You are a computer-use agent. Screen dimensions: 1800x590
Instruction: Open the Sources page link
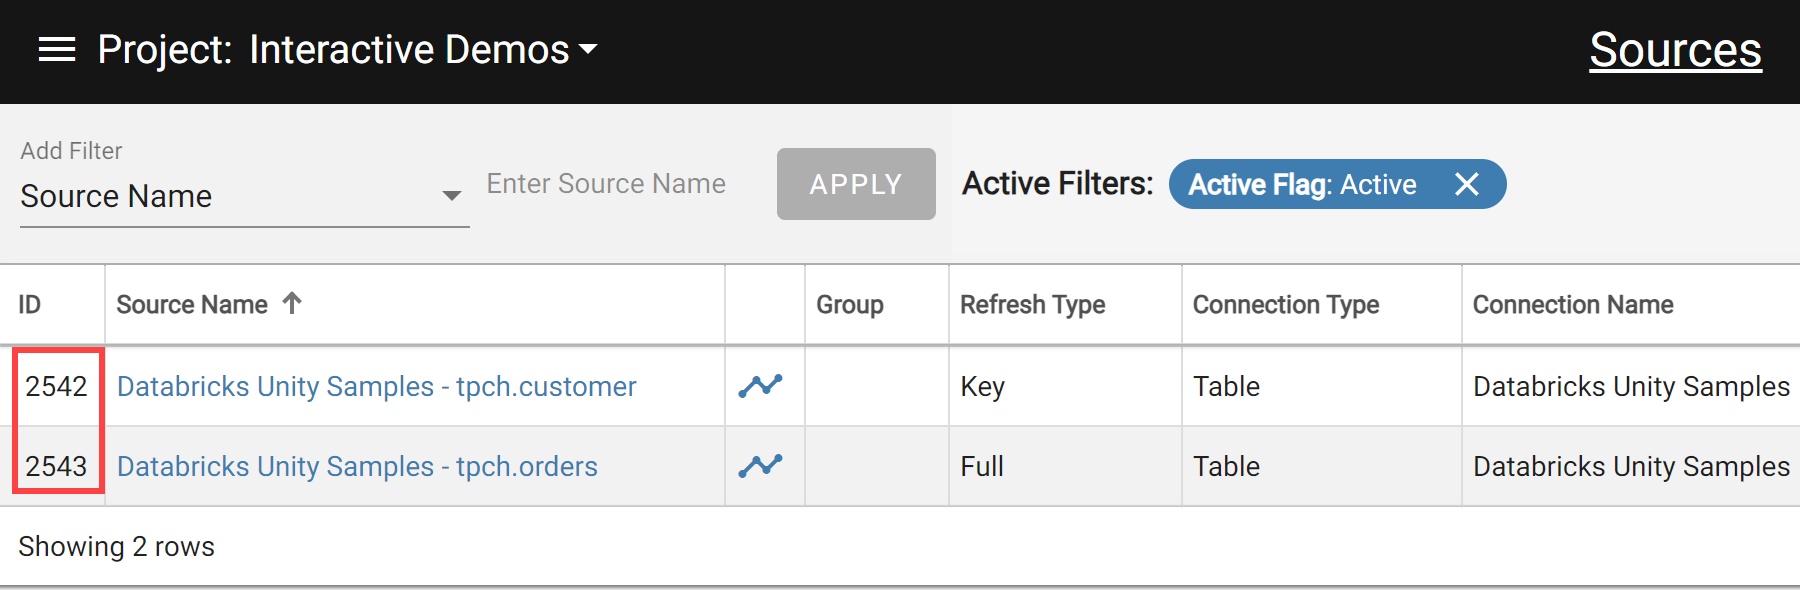click(1675, 50)
